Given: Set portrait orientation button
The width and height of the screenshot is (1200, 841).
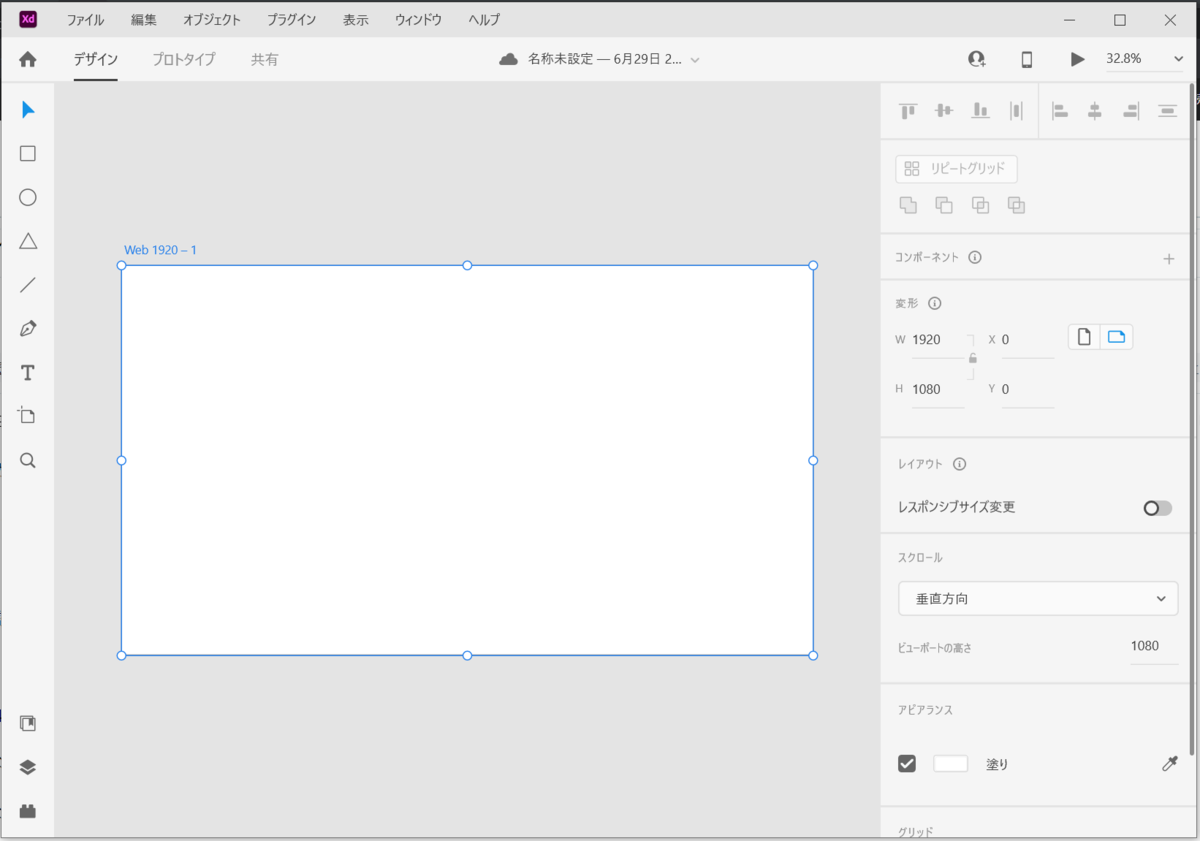Looking at the screenshot, I should point(1084,337).
